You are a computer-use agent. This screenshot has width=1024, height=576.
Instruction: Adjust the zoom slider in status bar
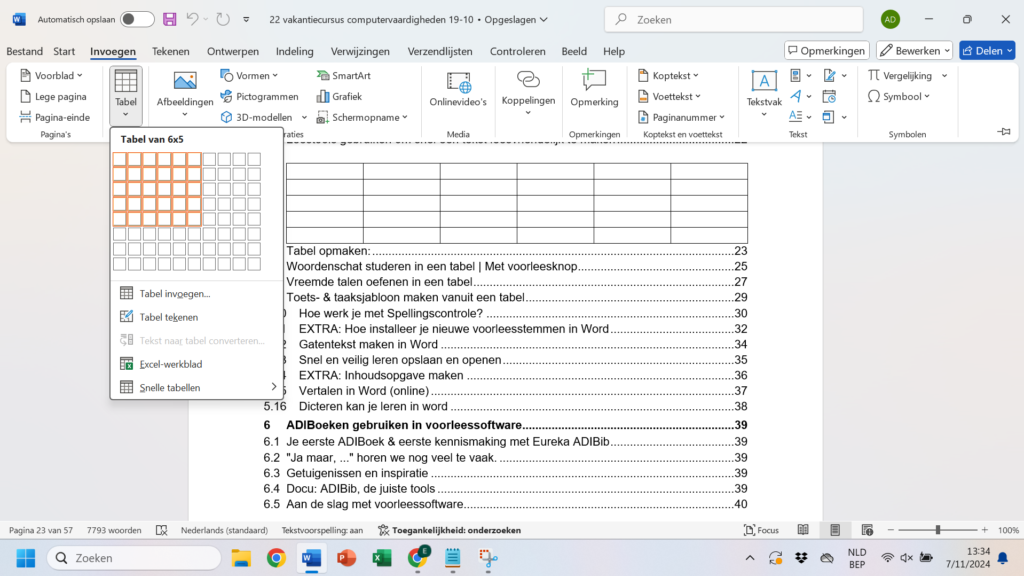click(x=937, y=530)
